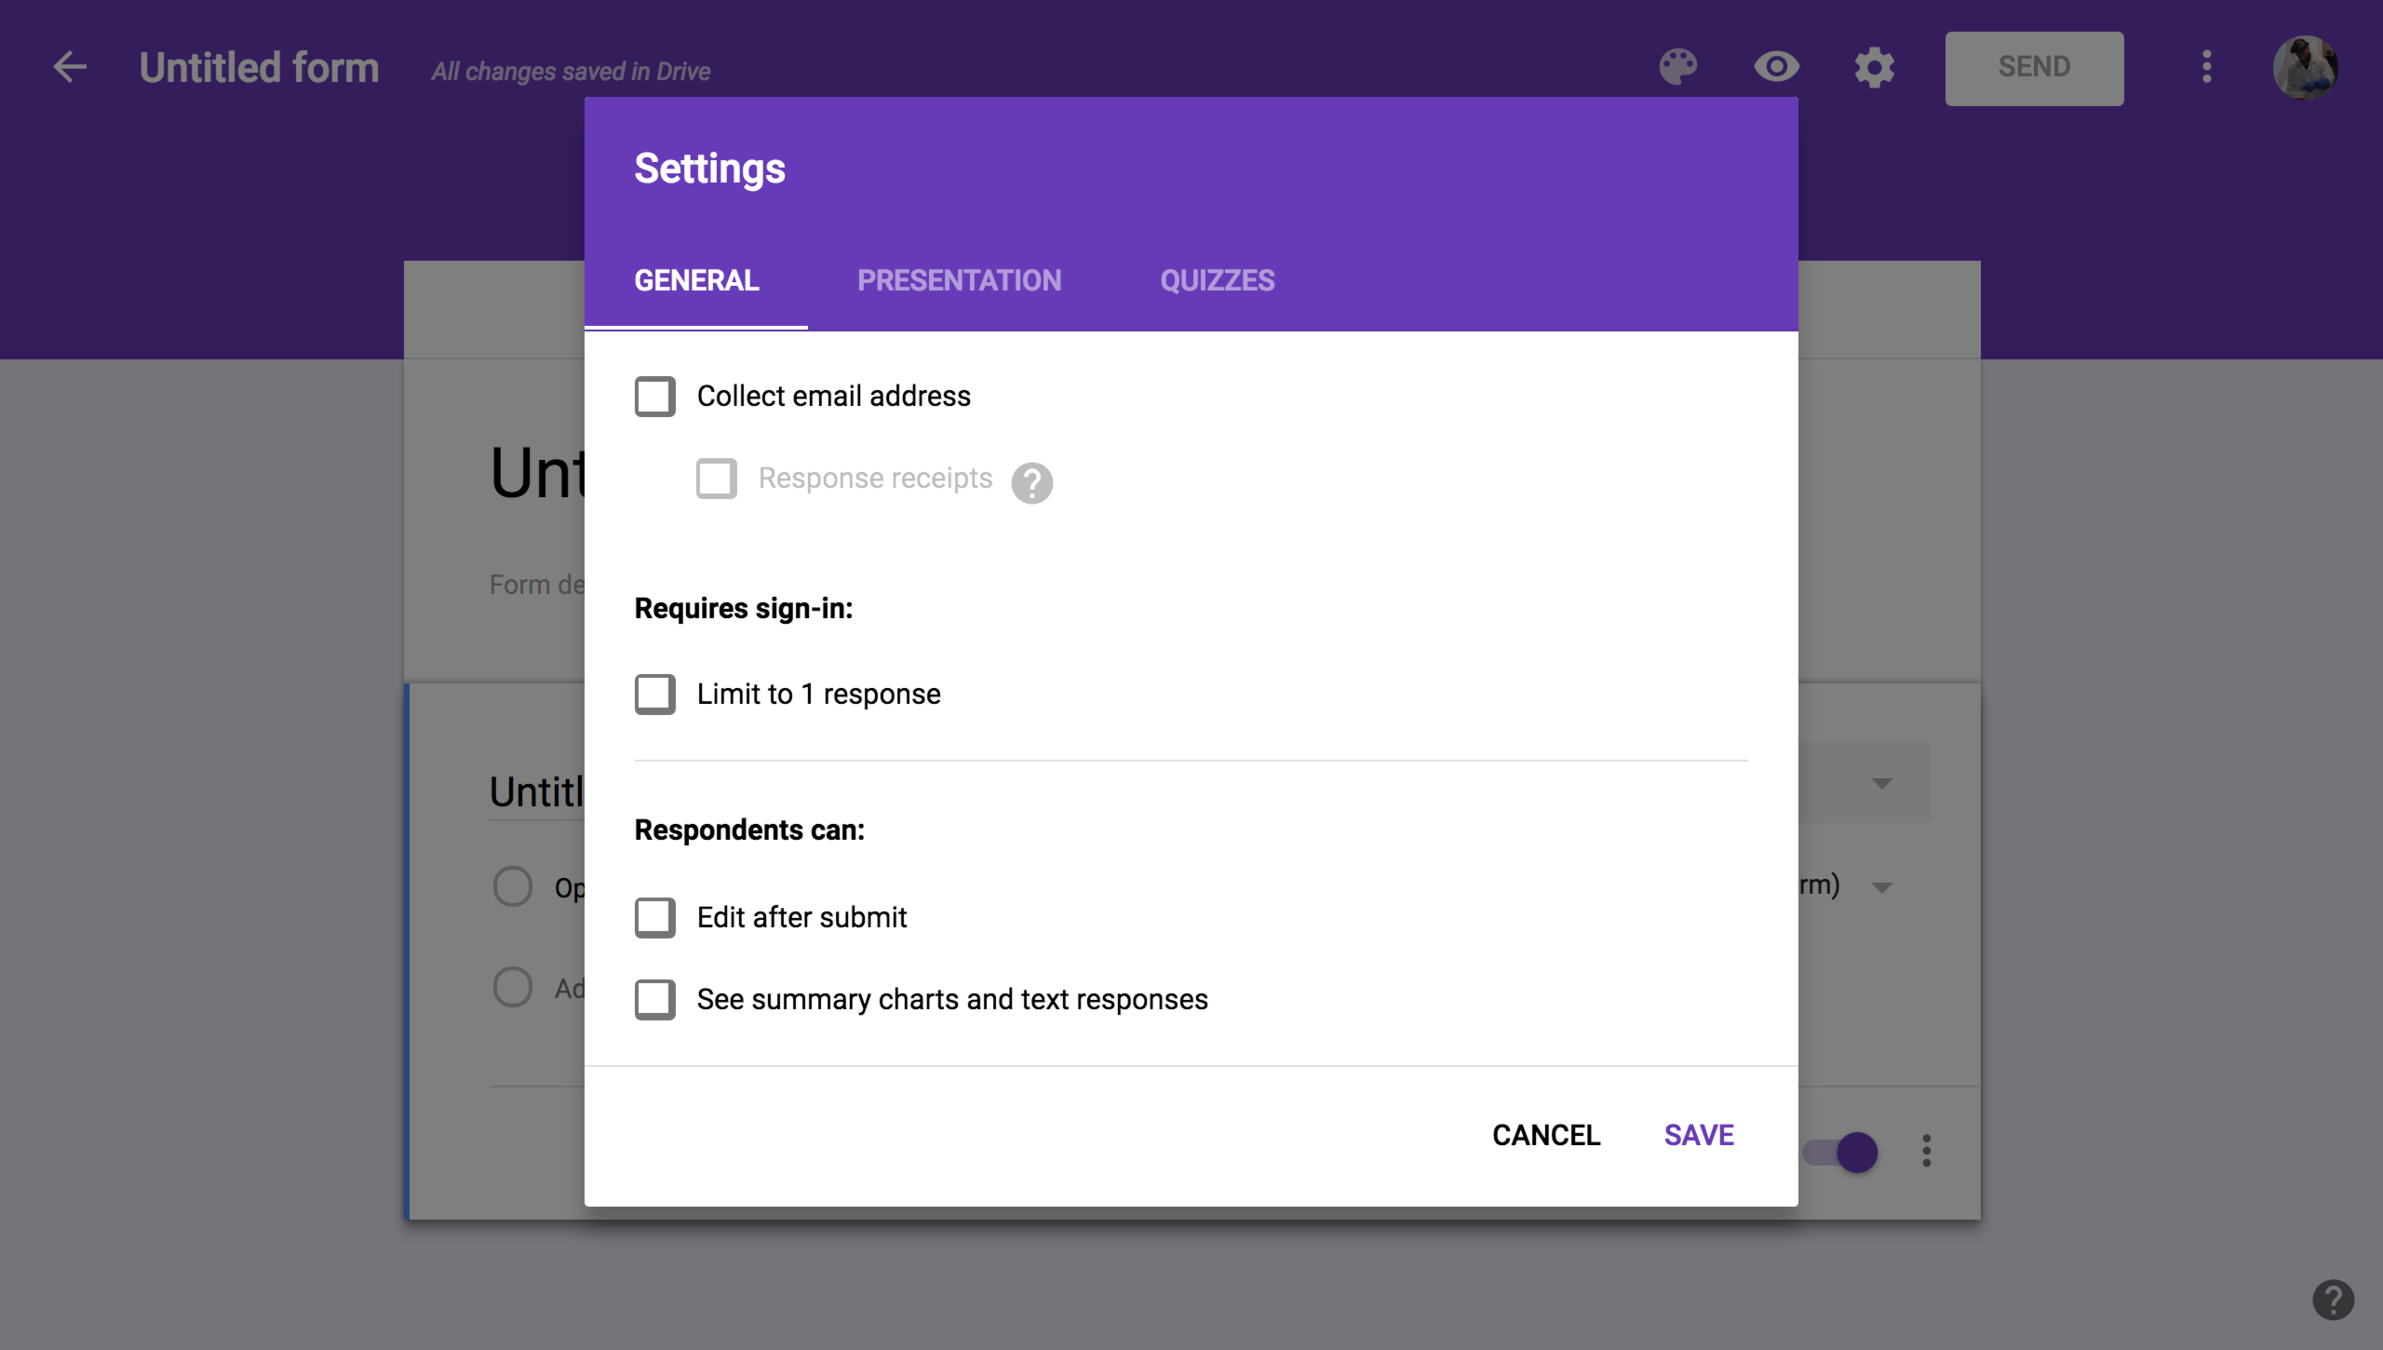This screenshot has height=1350, width=2383.
Task: Check Limit to 1 response
Action: pos(655,694)
